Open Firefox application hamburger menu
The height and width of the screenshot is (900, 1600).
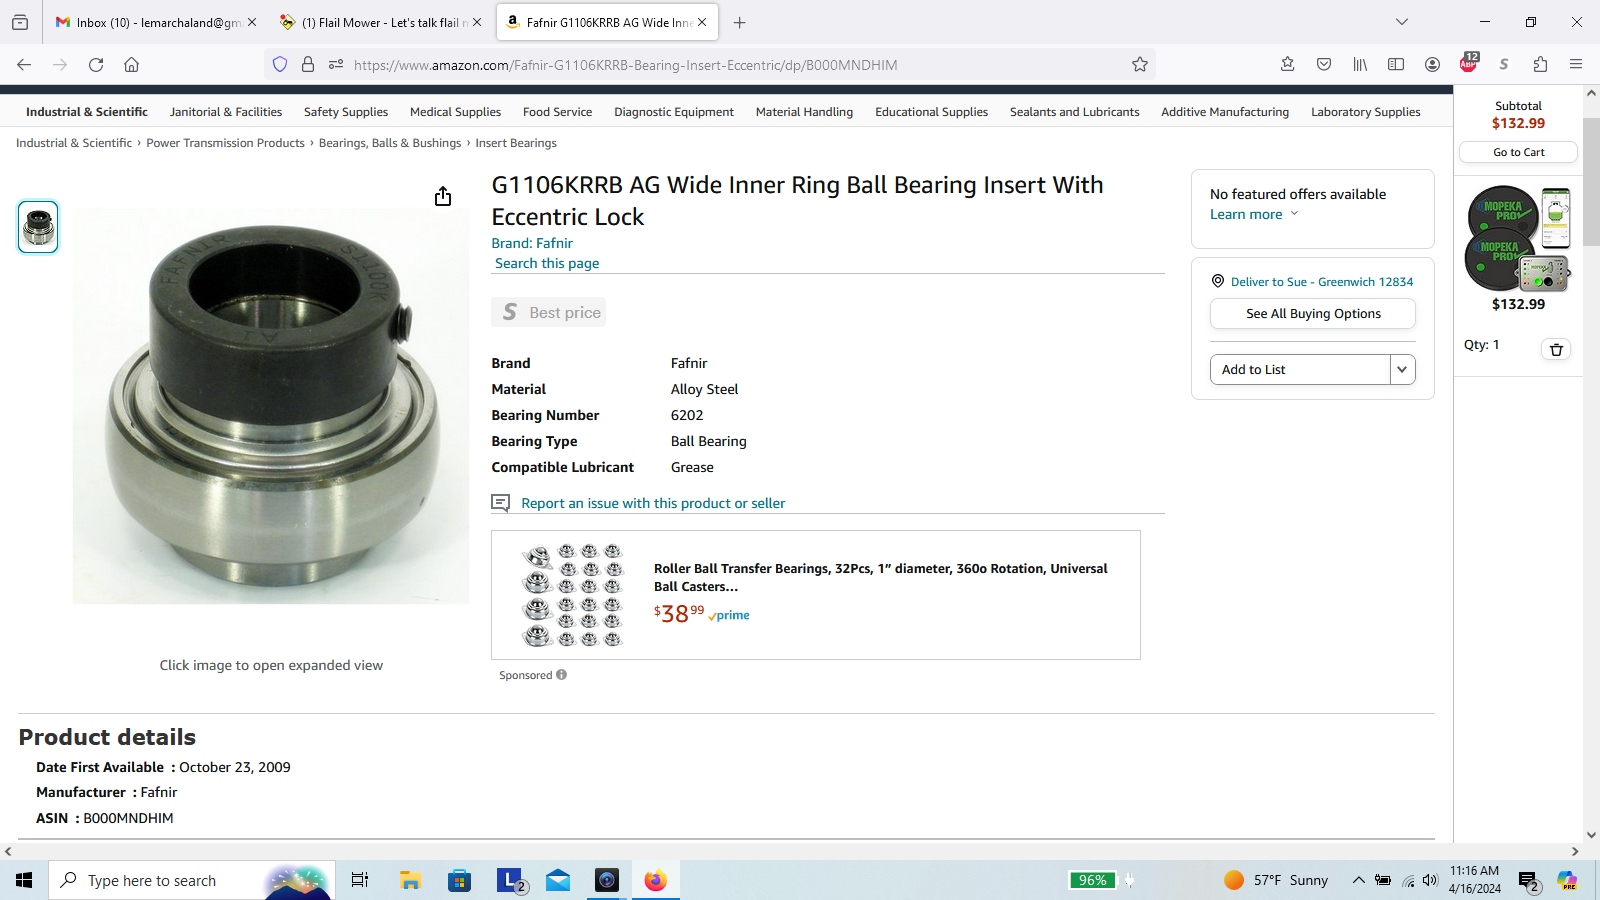coord(1576,64)
